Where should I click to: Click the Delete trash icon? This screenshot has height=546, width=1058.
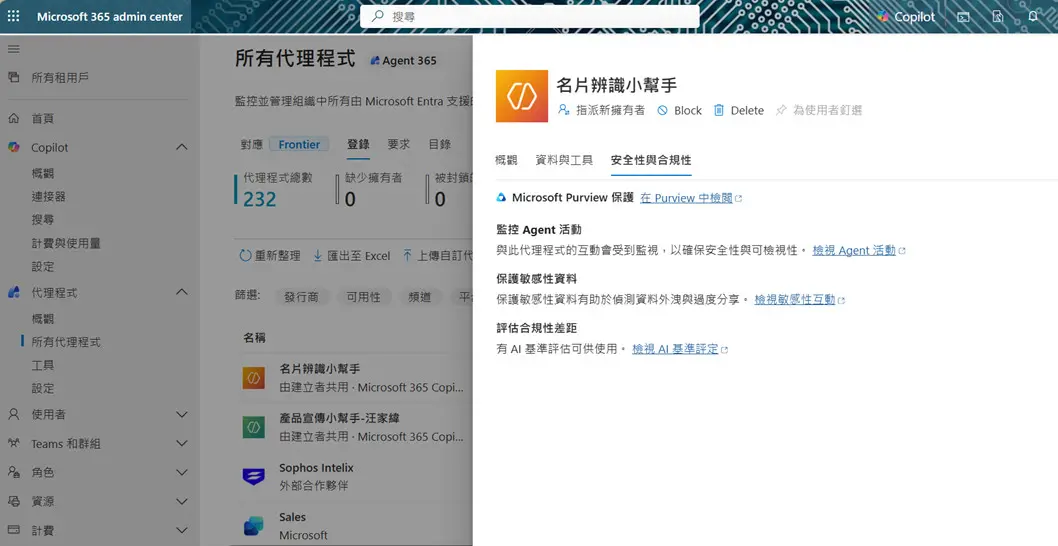tap(719, 110)
